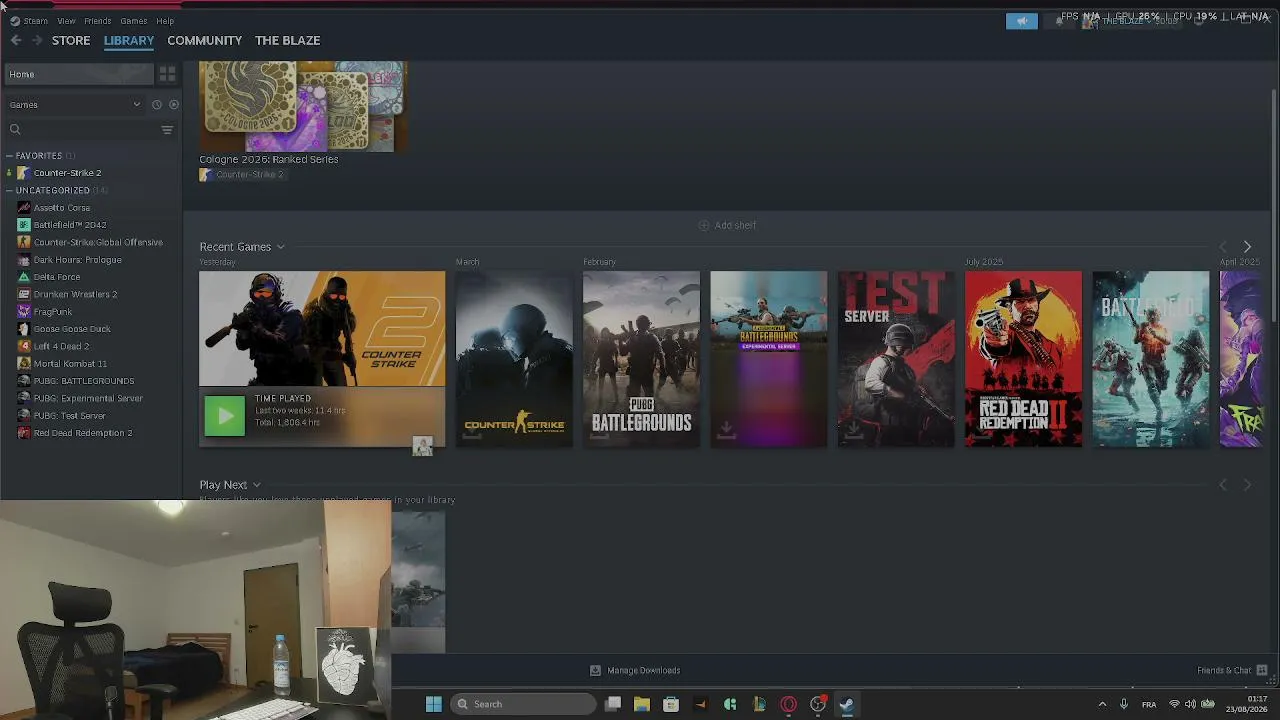Select PUBG: Test Server in the list
The height and width of the screenshot is (720, 1280).
[70, 416]
